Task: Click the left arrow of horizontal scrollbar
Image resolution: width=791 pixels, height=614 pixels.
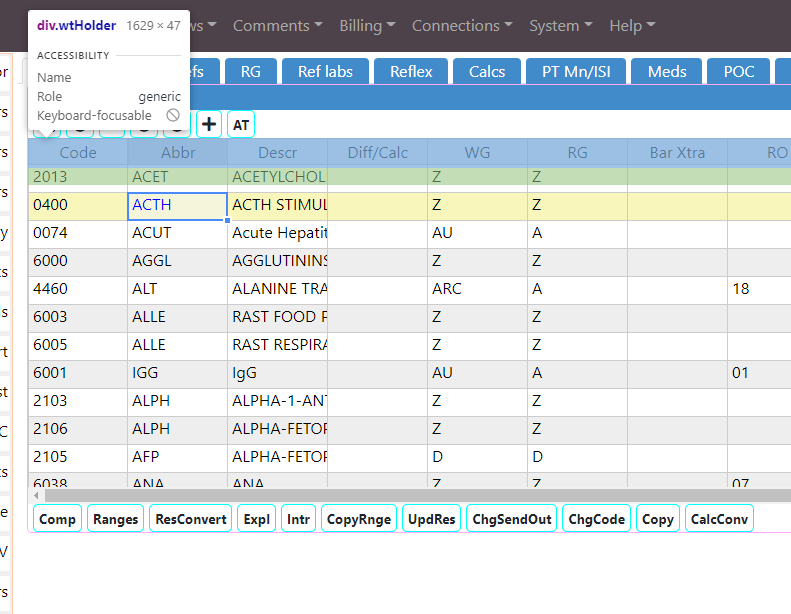Action: click(36, 495)
